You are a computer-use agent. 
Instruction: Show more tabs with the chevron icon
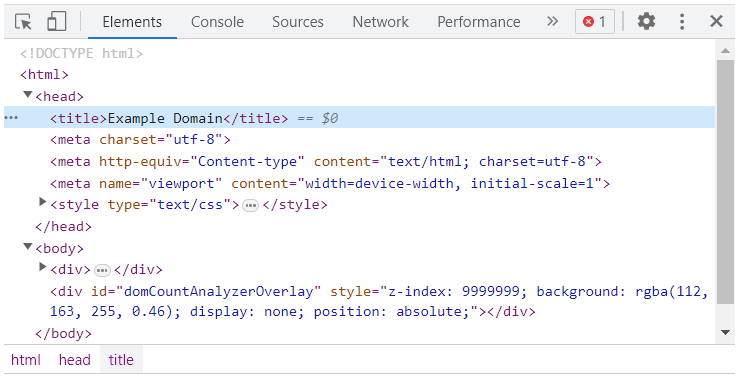pos(553,21)
